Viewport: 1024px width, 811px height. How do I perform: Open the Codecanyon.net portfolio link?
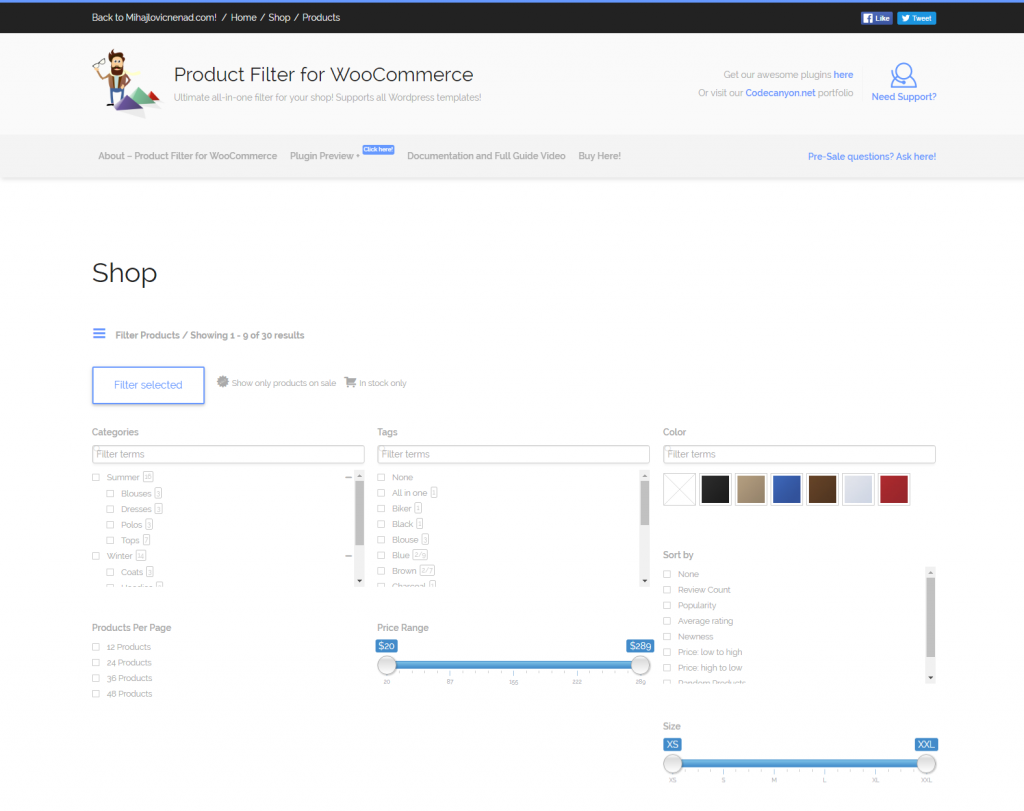pyautogui.click(x=780, y=93)
